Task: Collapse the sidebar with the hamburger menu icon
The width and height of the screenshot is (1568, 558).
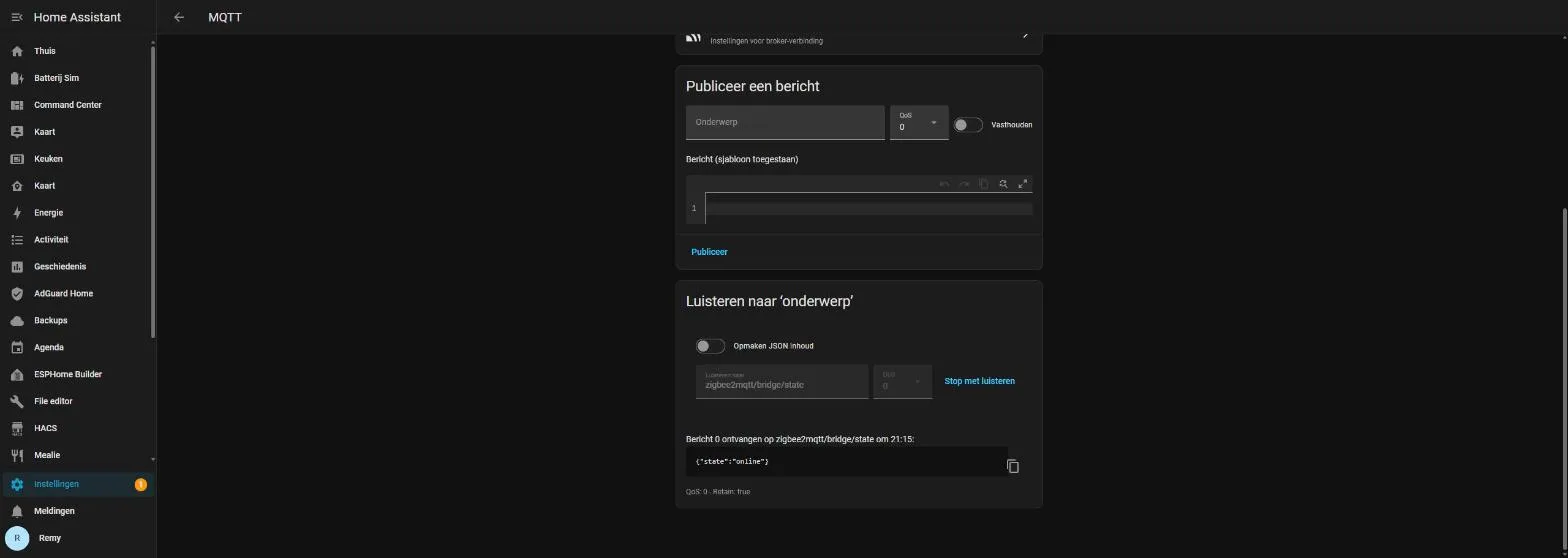Action: (x=17, y=17)
